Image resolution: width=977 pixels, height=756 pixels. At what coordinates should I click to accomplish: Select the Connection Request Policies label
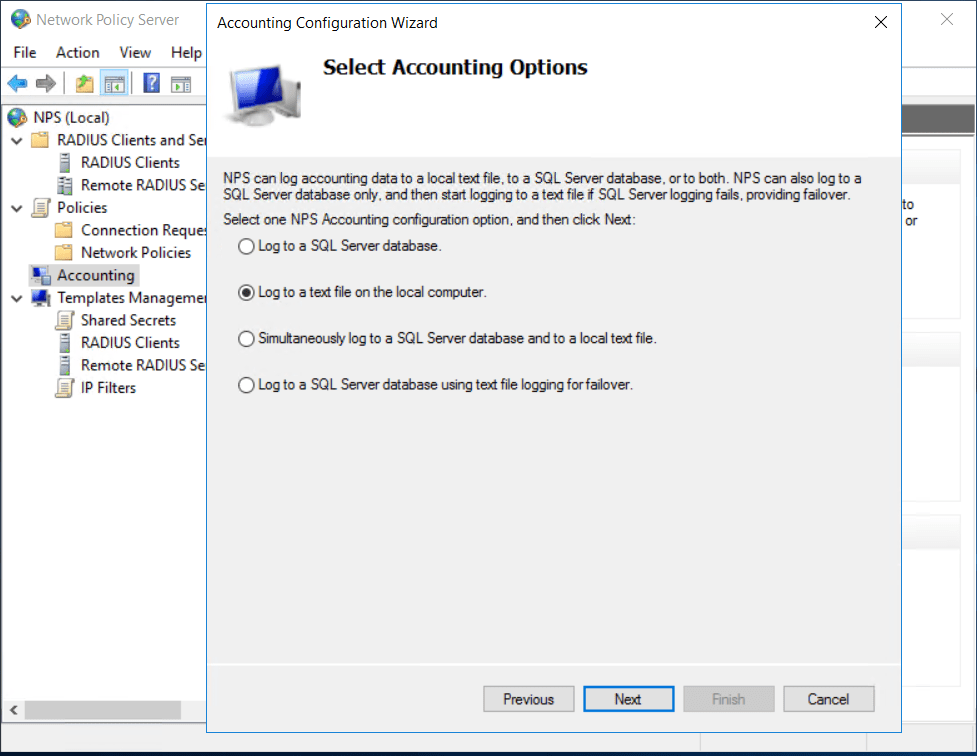[x=143, y=230]
